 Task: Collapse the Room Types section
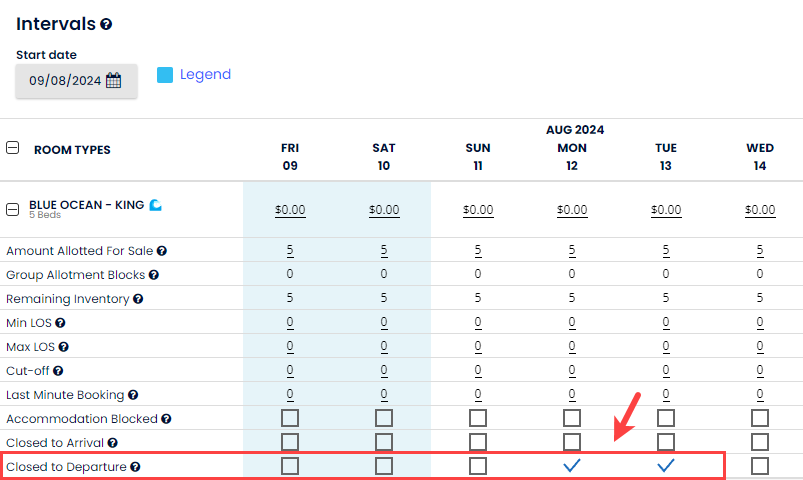coord(13,148)
